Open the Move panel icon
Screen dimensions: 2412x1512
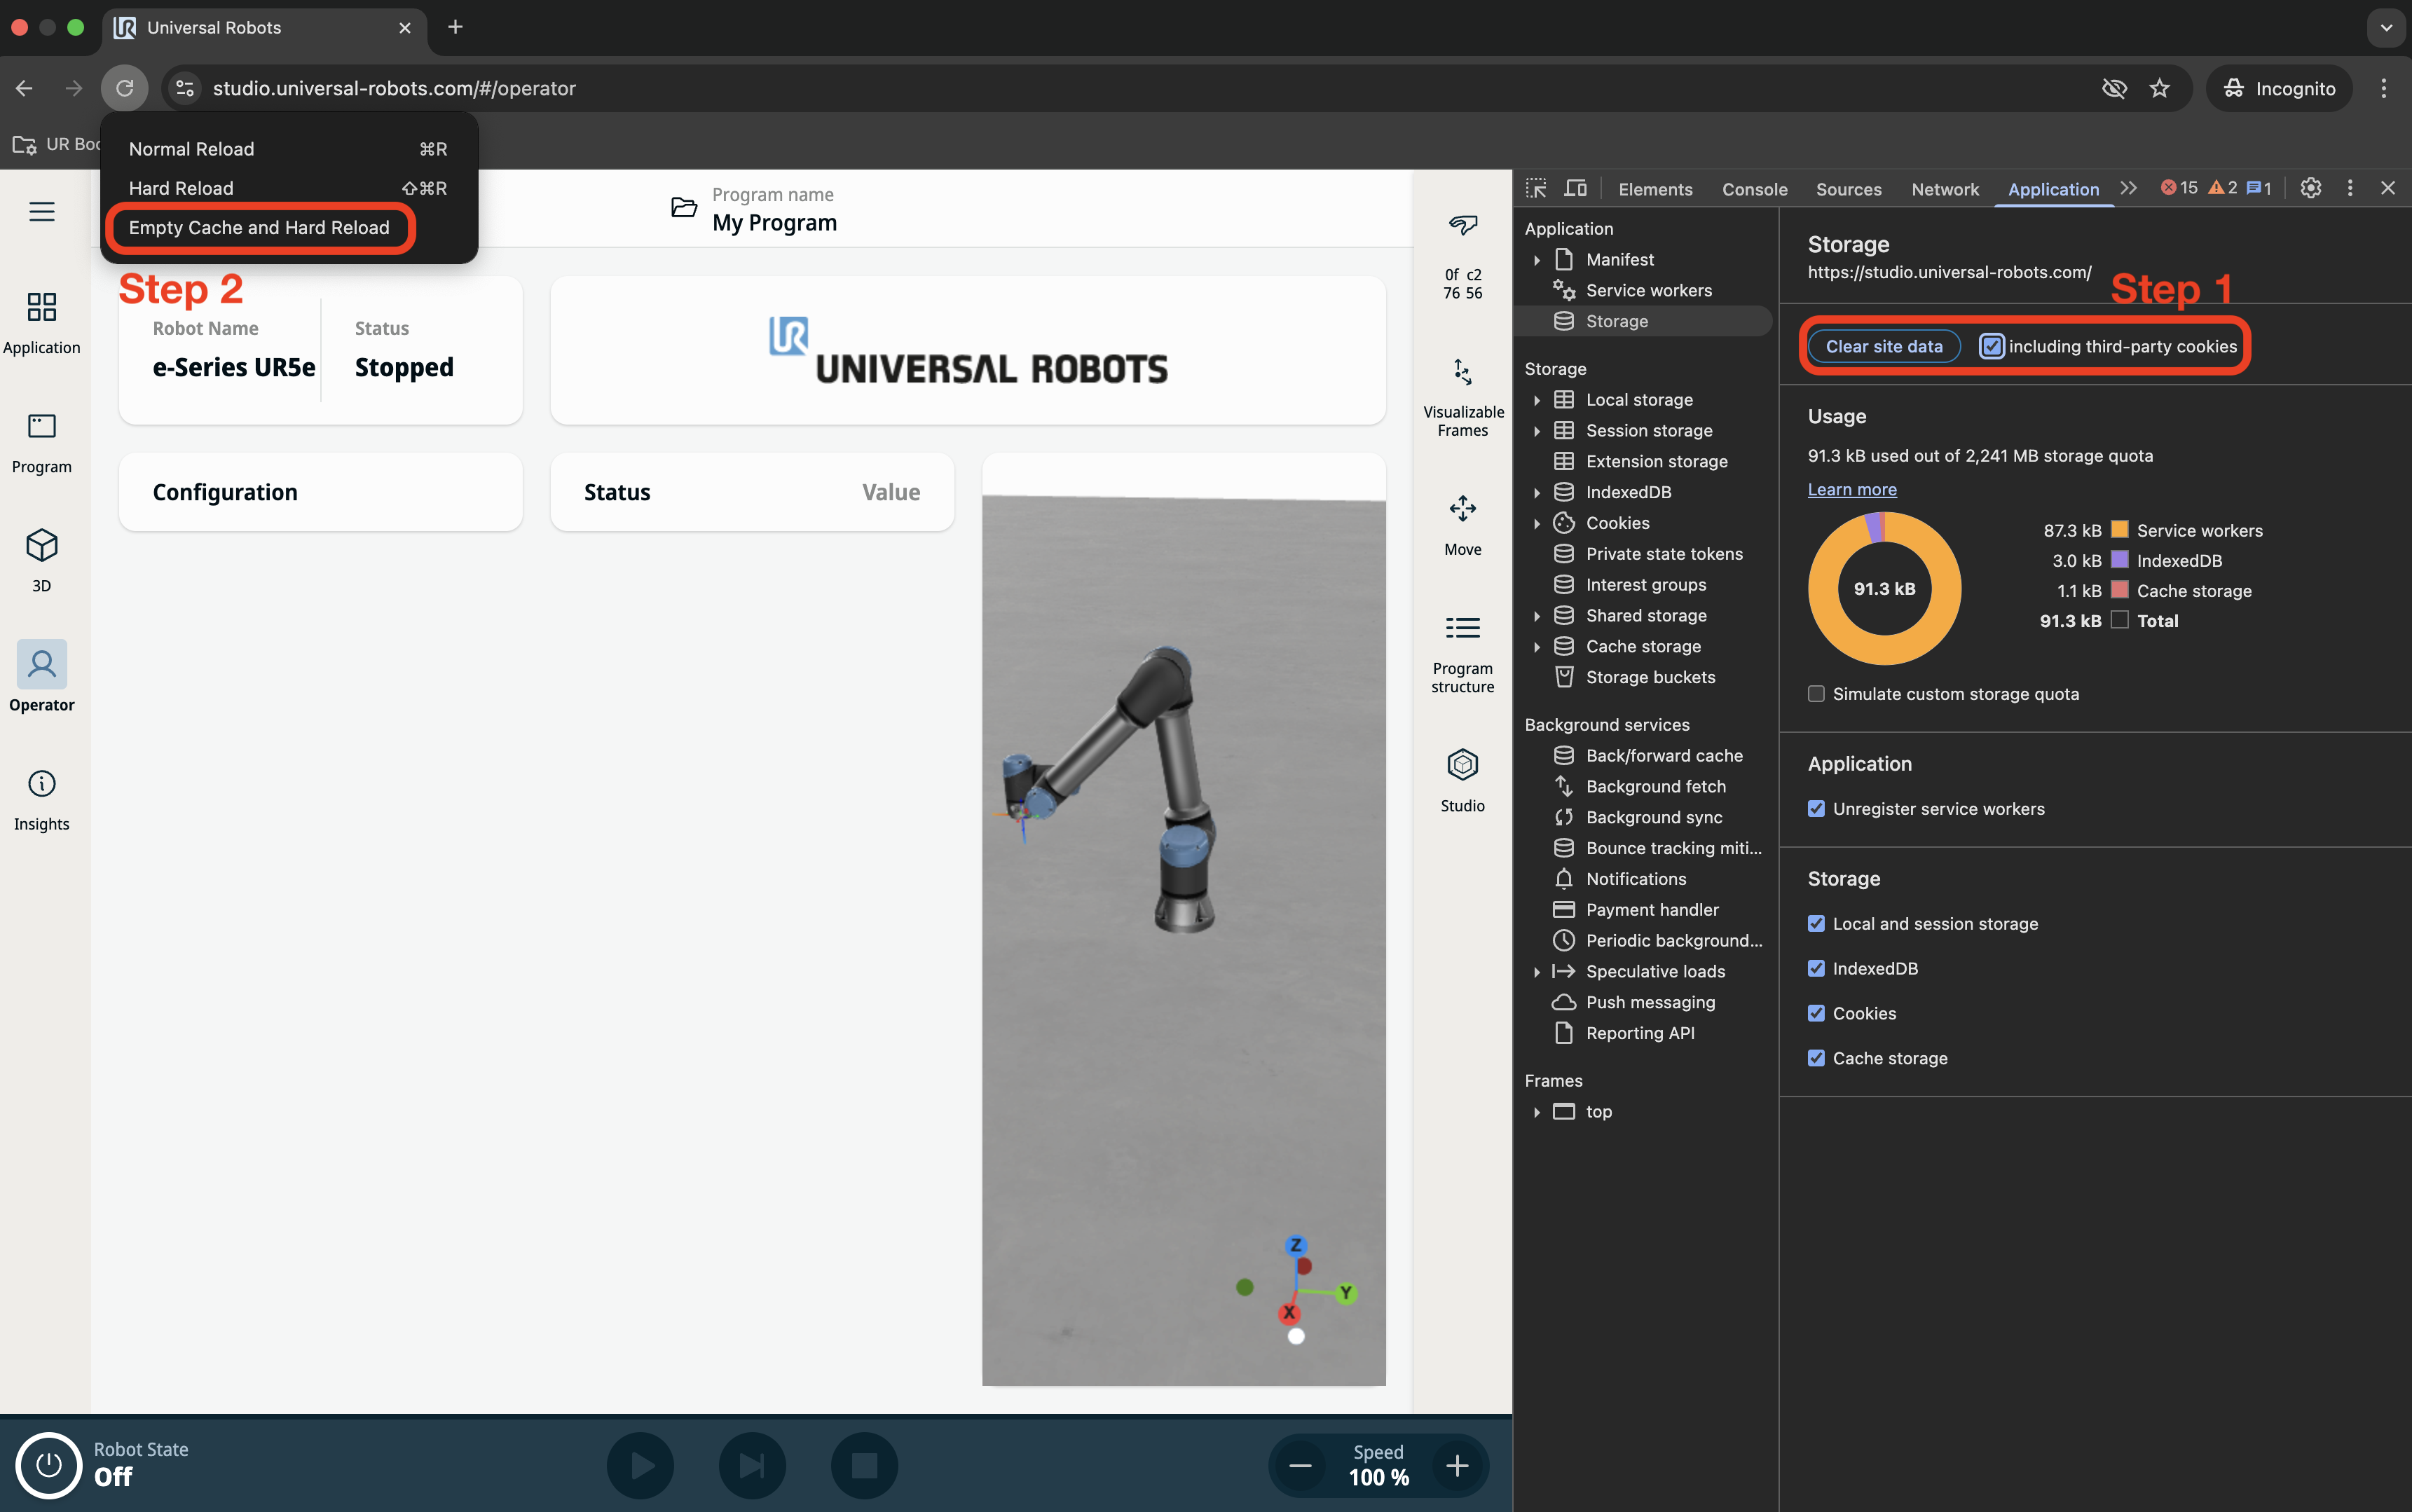point(1462,509)
